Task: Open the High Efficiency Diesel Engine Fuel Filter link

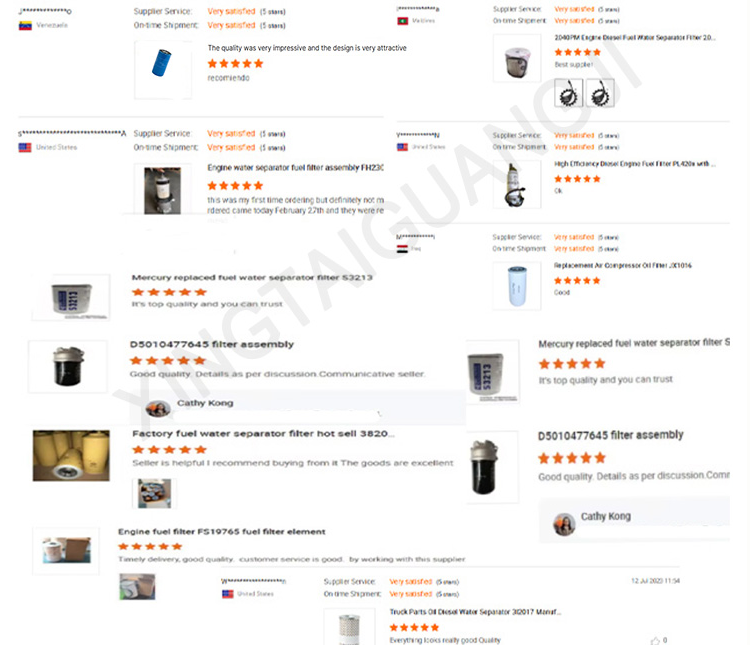Action: tap(635, 164)
